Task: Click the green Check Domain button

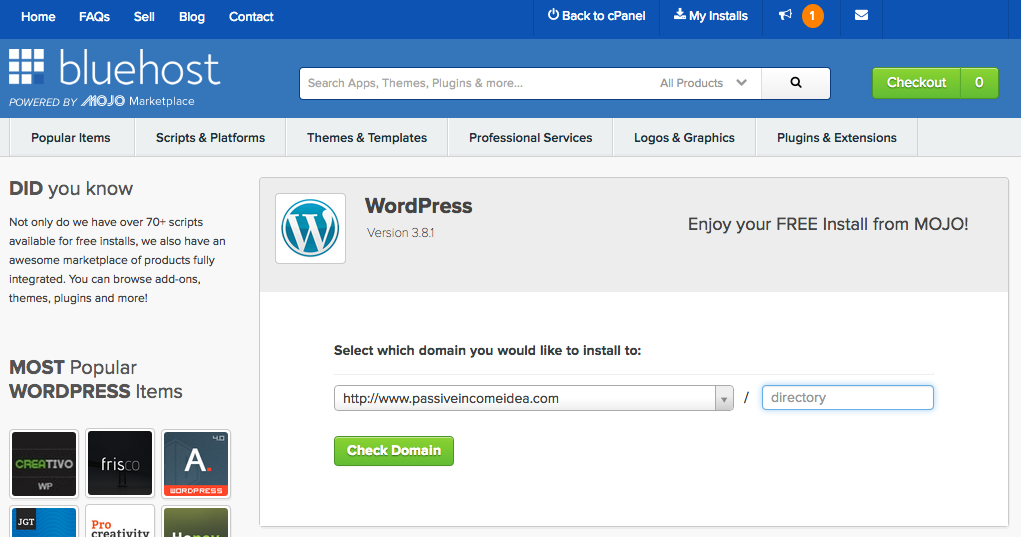Action: point(393,450)
